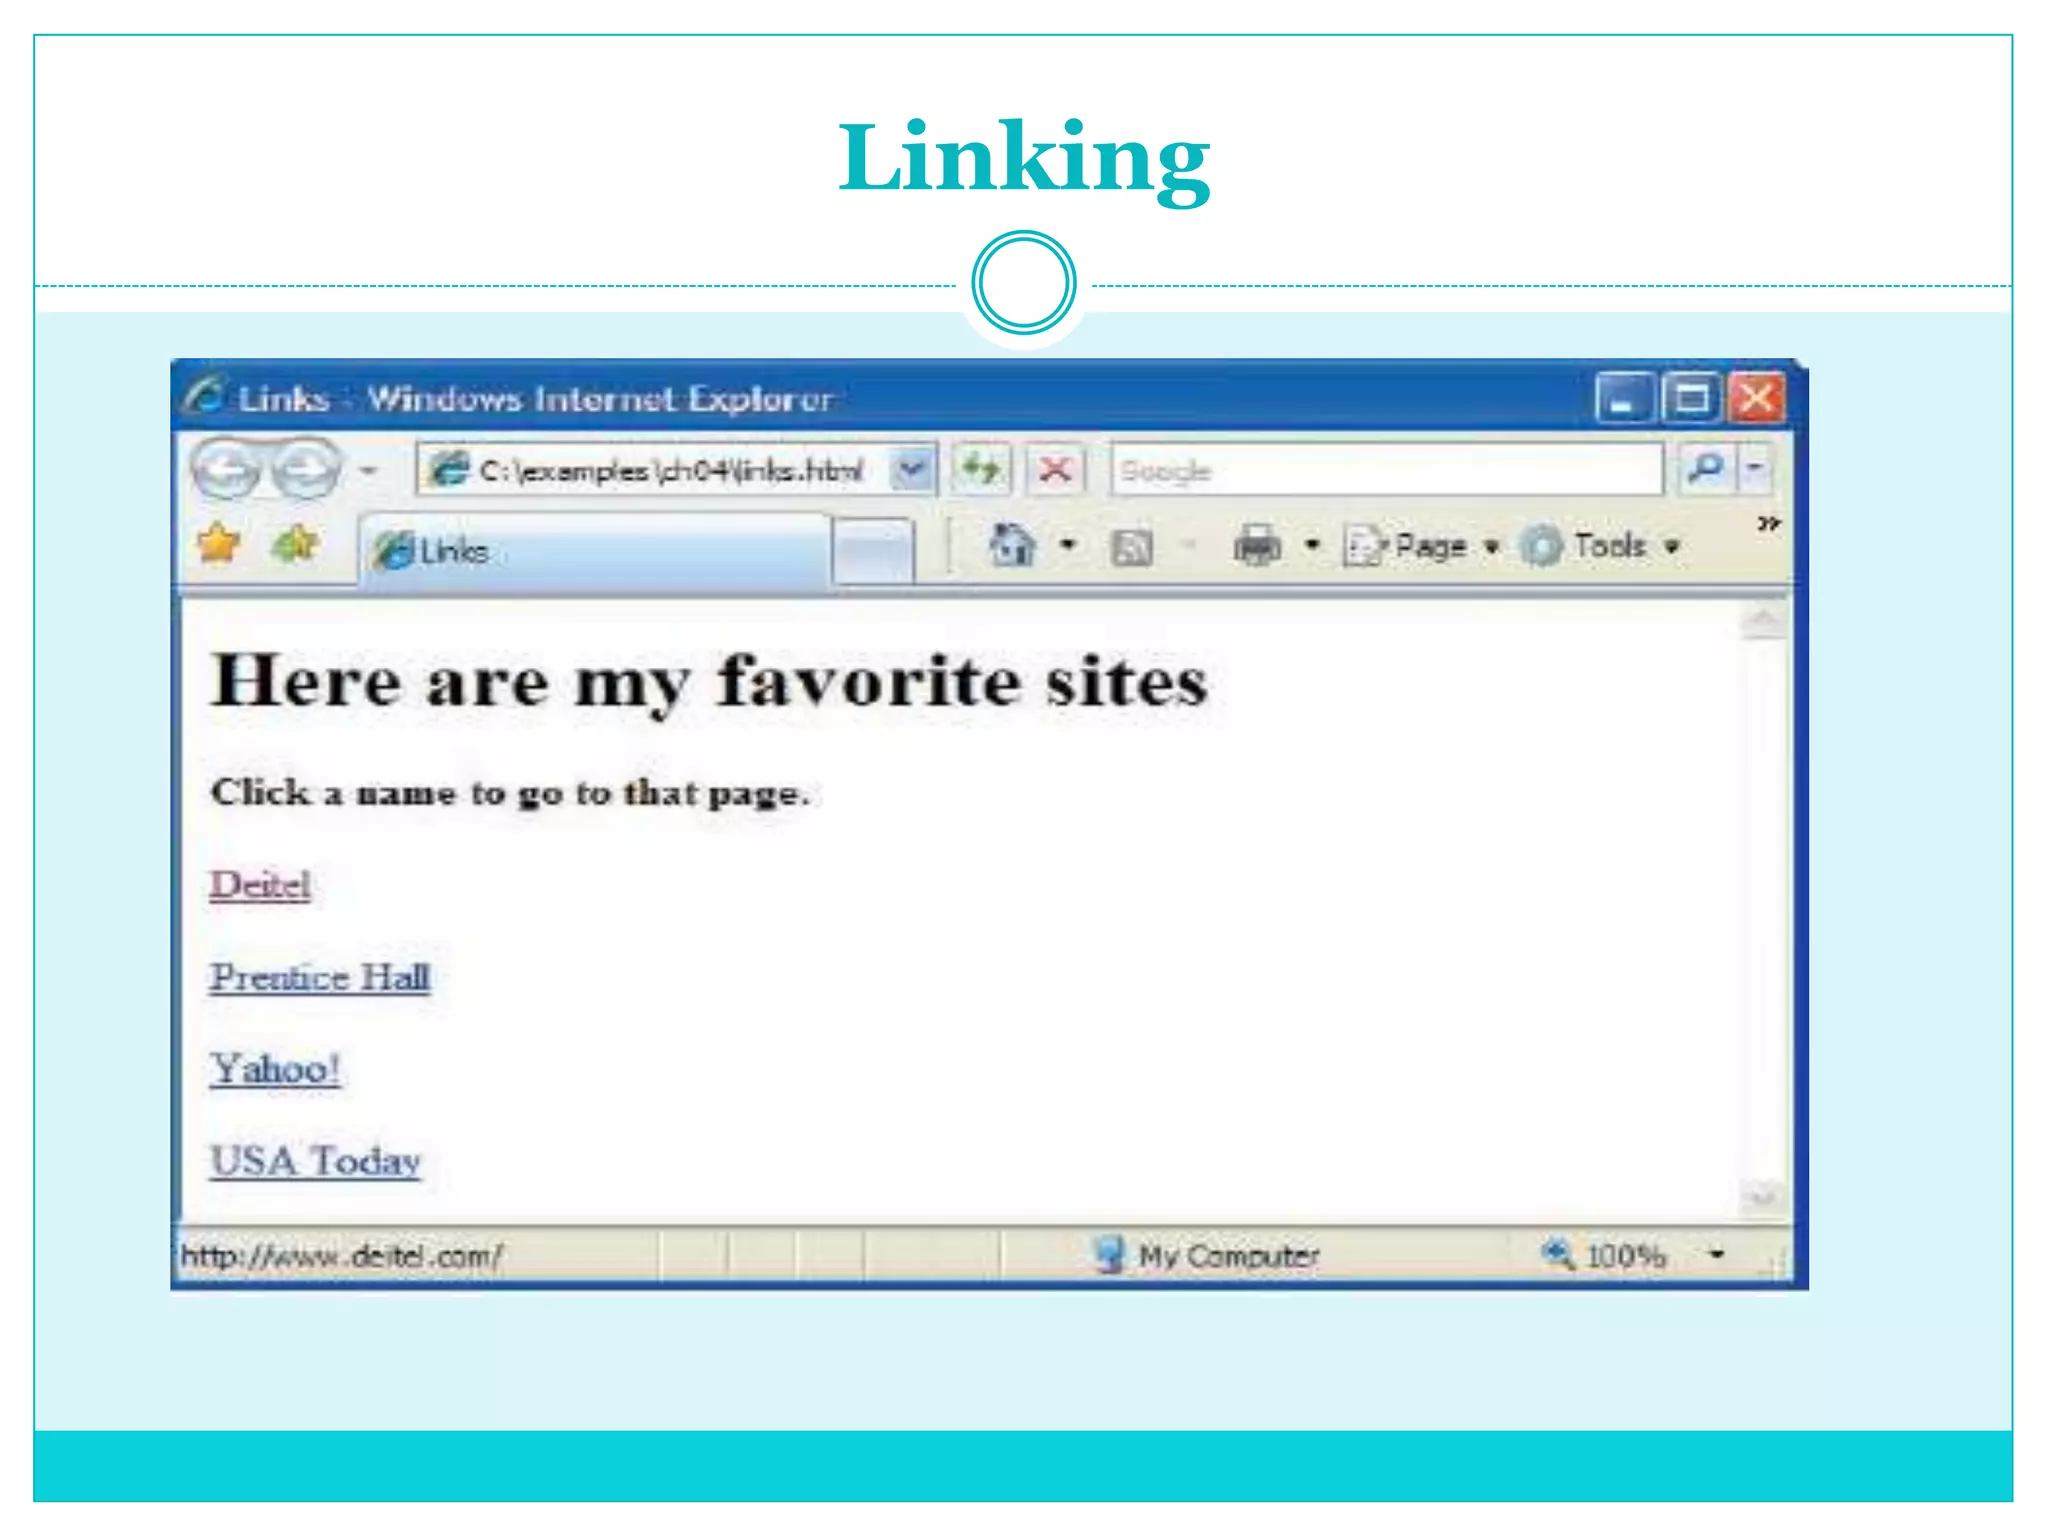Screen dimensions: 2048x1536
Task: Maximize the Internet Explorer window
Action: coord(1691,398)
